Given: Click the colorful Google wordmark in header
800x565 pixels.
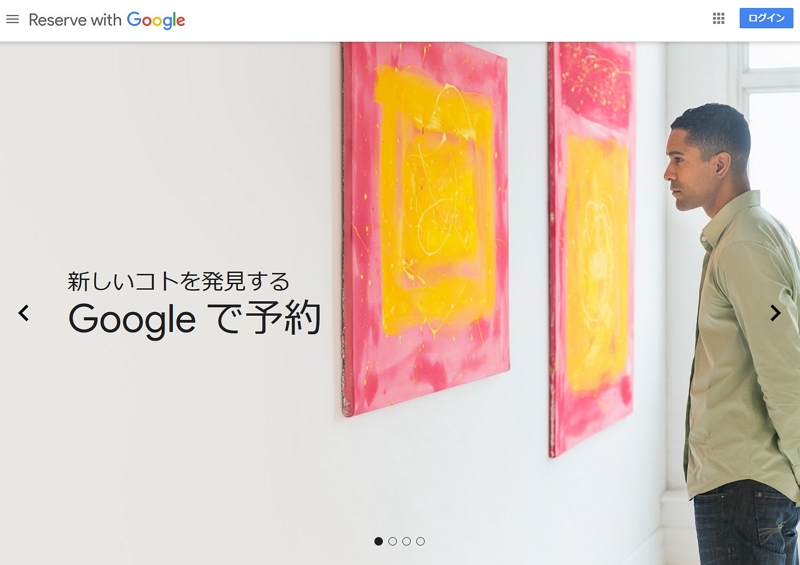Looking at the screenshot, I should pyautogui.click(x=156, y=20).
